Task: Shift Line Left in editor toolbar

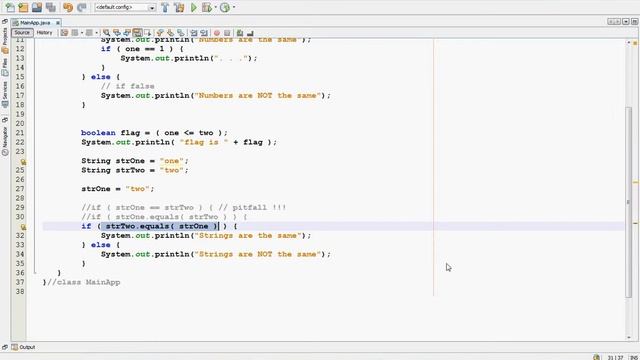Action: click(194, 33)
